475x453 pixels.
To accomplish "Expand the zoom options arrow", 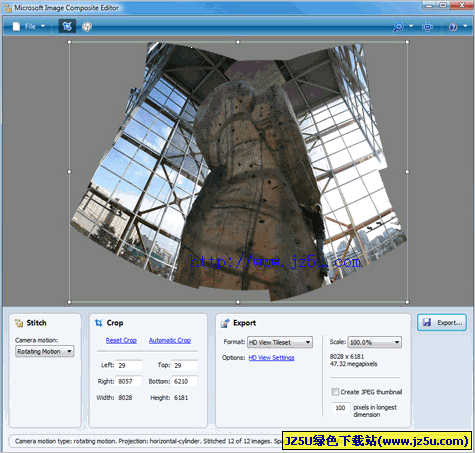I will click(411, 26).
